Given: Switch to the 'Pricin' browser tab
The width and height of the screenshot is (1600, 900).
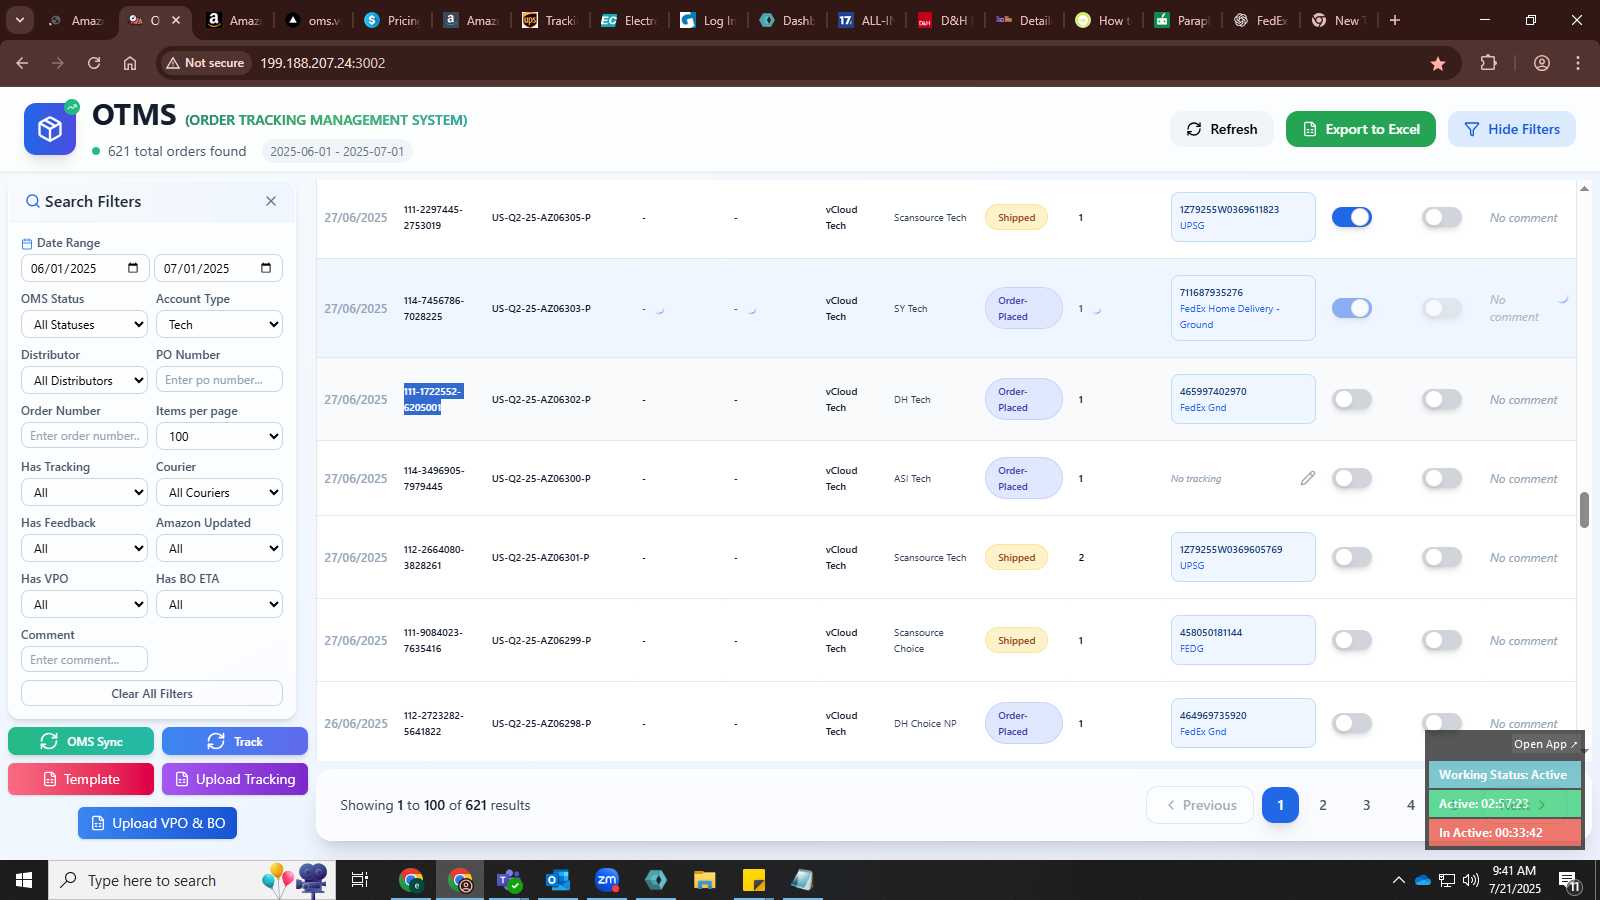Looking at the screenshot, I should point(393,20).
